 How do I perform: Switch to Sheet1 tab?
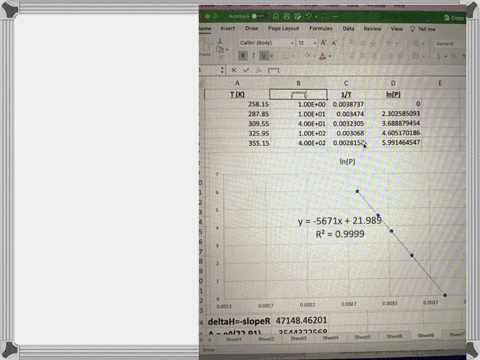tap(233, 339)
